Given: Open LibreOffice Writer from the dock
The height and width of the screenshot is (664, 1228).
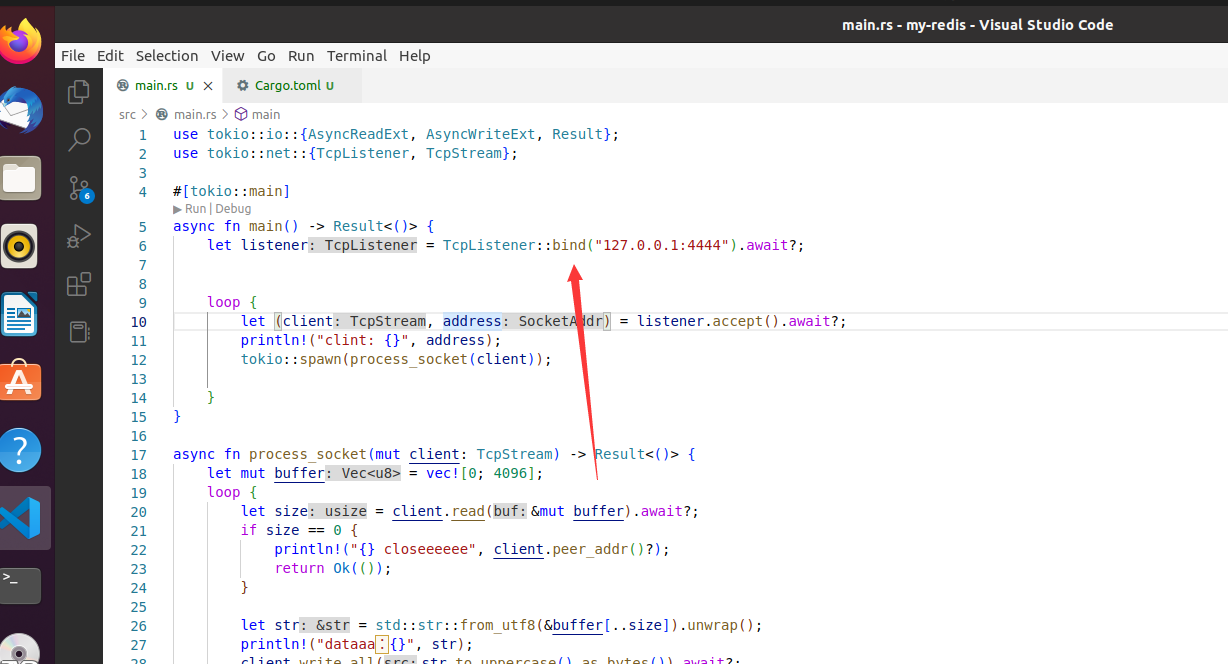Looking at the screenshot, I should 21,314.
